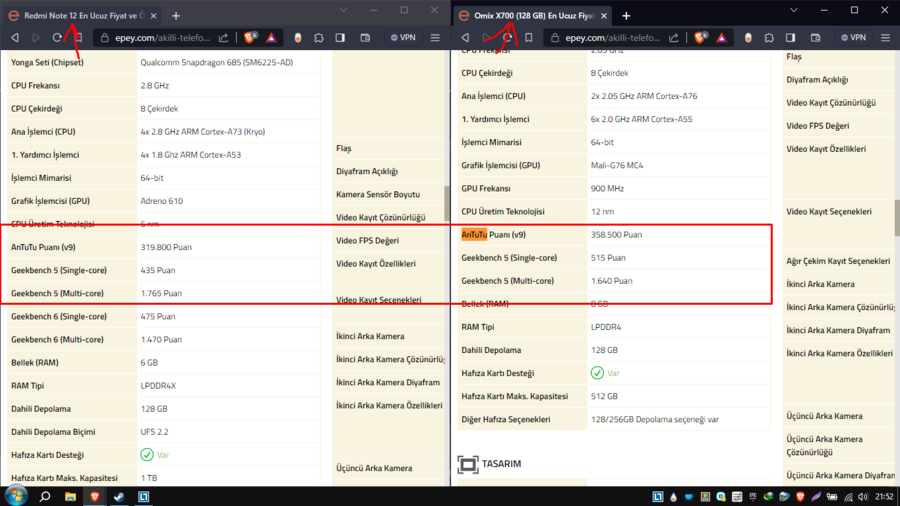Click 'Var' card support value in Omix window
Image resolution: width=900 pixels, height=506 pixels.
(613, 373)
